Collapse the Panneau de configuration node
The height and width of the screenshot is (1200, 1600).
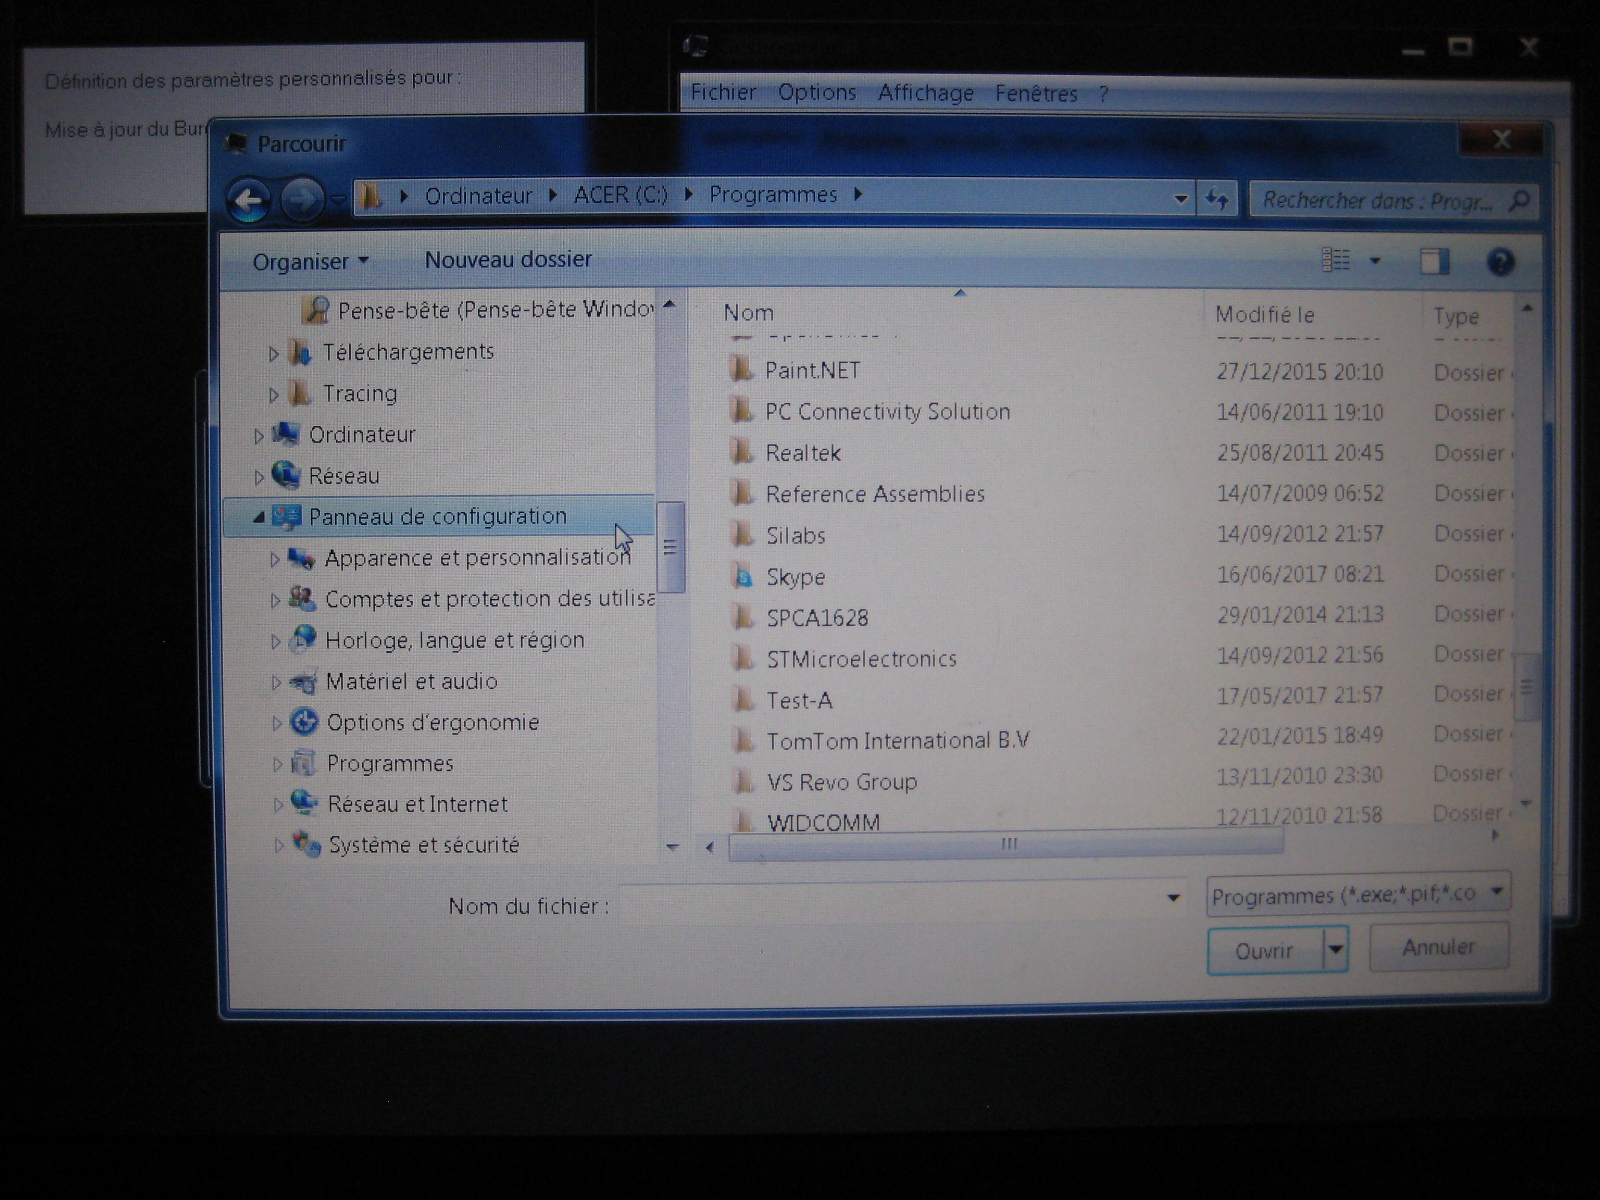pyautogui.click(x=259, y=517)
